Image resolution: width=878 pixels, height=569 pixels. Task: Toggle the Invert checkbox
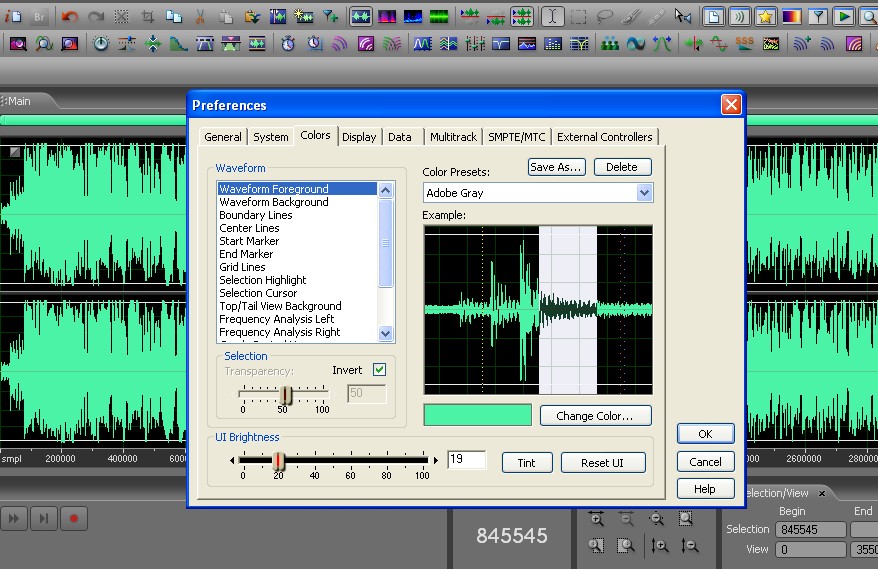click(x=379, y=370)
